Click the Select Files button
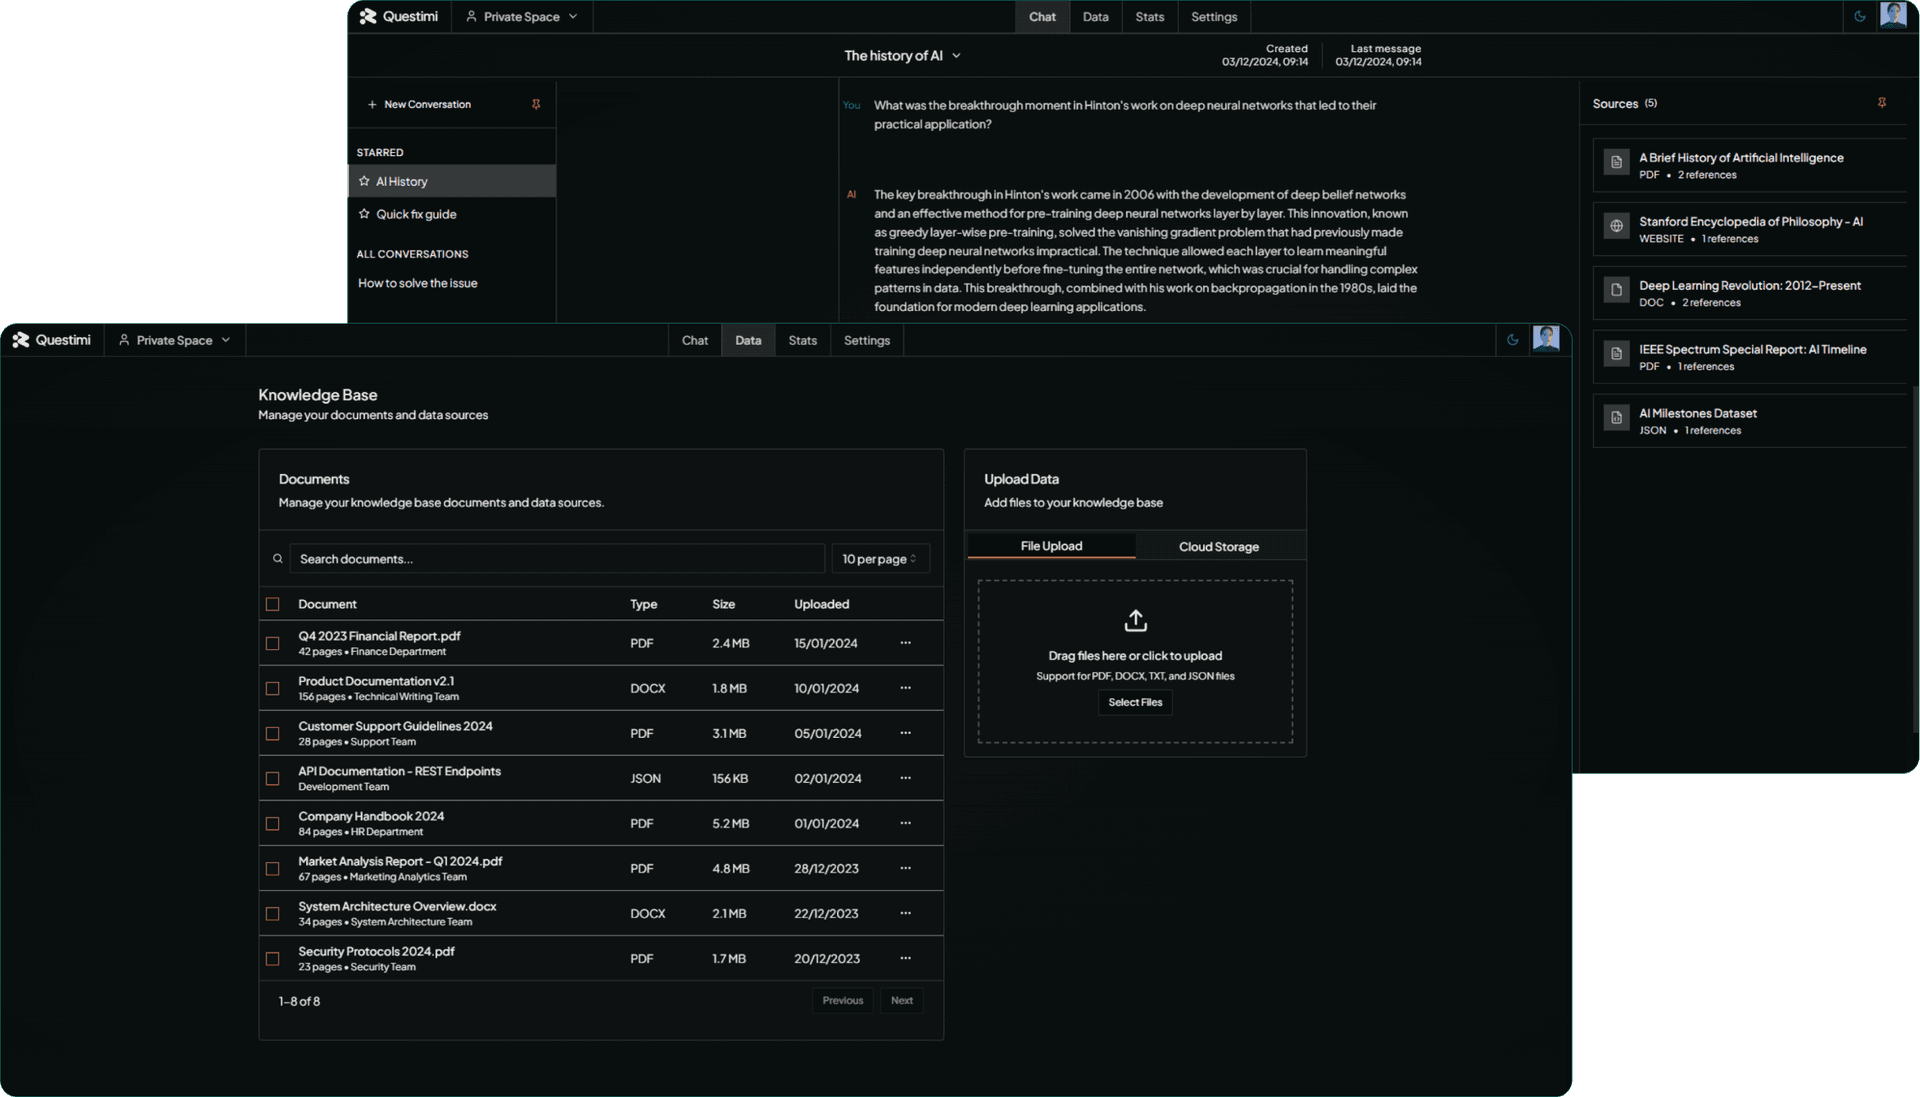Viewport: 1920px width, 1097px height. click(x=1135, y=702)
